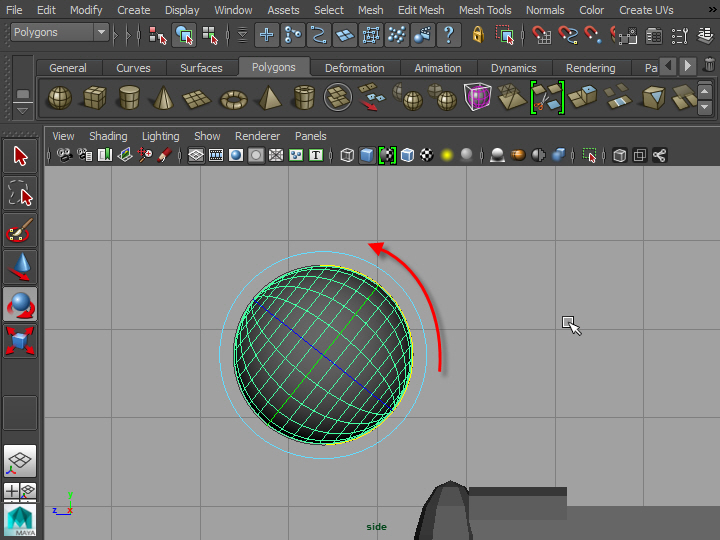Open the panel Shading menu
This screenshot has height=540, width=720.
point(108,136)
